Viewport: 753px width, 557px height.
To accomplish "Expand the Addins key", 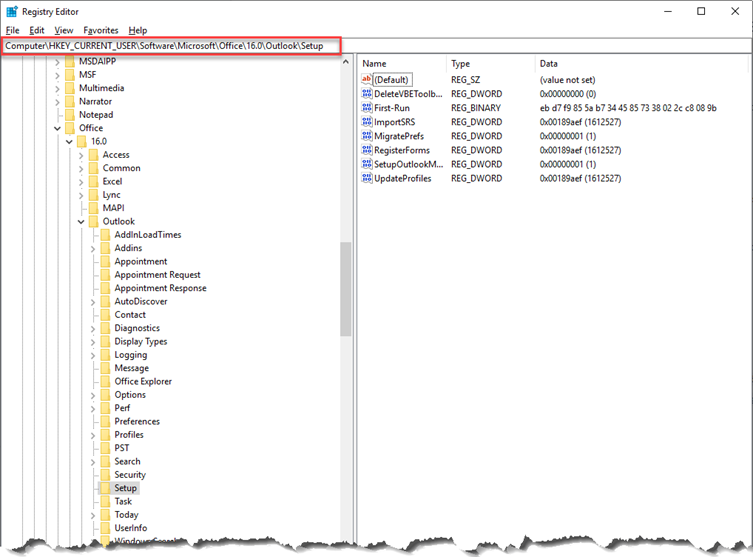I will 93,249.
